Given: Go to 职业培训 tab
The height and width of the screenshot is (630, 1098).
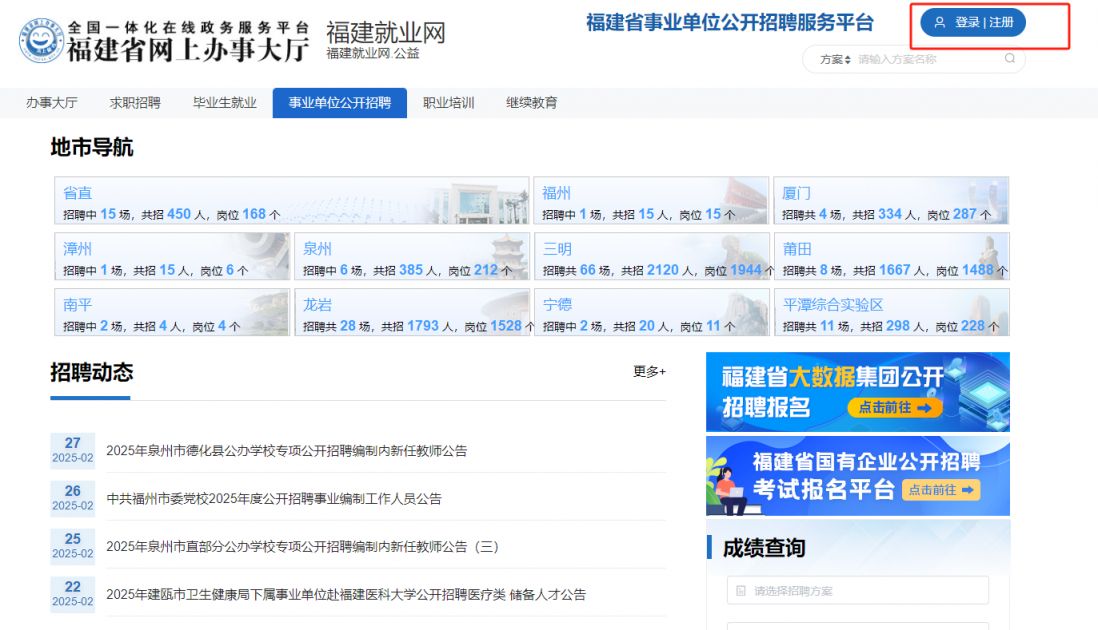Looking at the screenshot, I should pyautogui.click(x=448, y=103).
